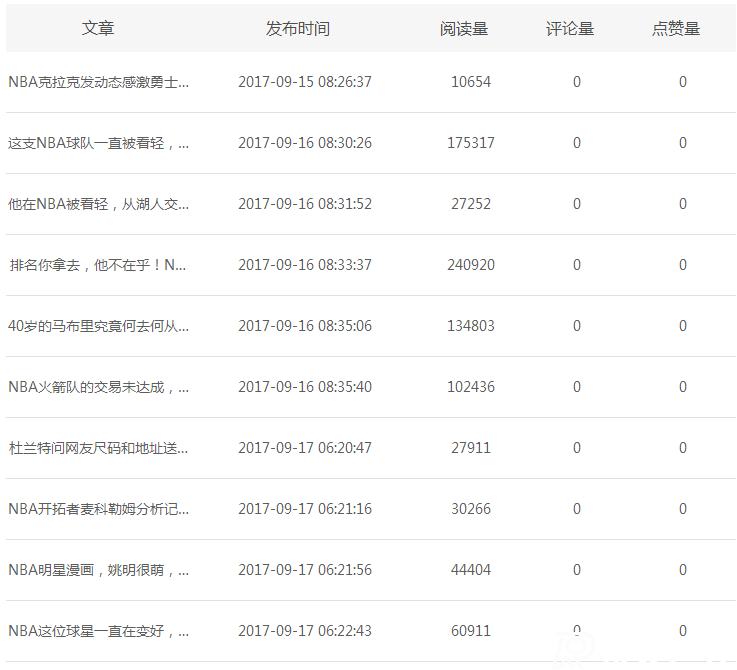Select read count 240920 cell
The width and height of the screenshot is (737, 670).
pos(470,265)
